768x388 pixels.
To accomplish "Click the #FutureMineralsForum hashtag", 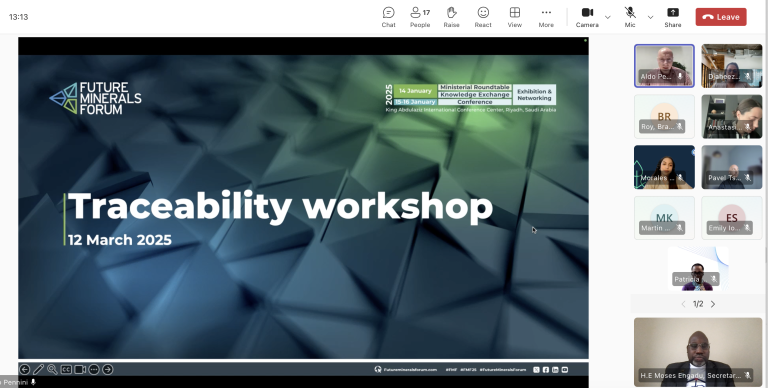I will pos(503,369).
